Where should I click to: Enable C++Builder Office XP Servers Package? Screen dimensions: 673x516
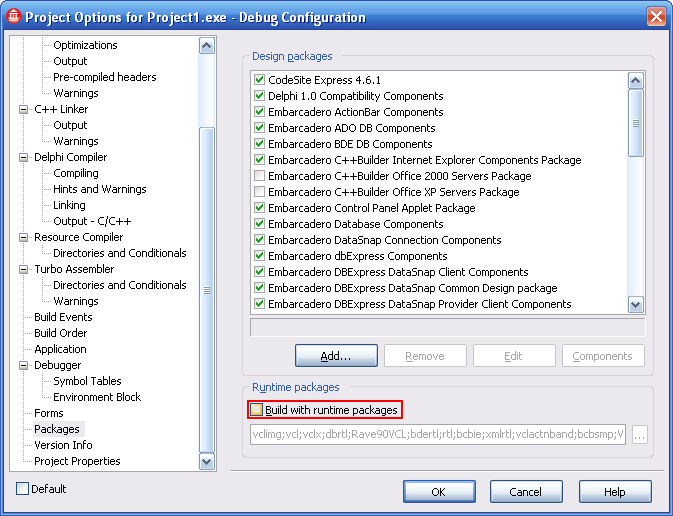(259, 191)
